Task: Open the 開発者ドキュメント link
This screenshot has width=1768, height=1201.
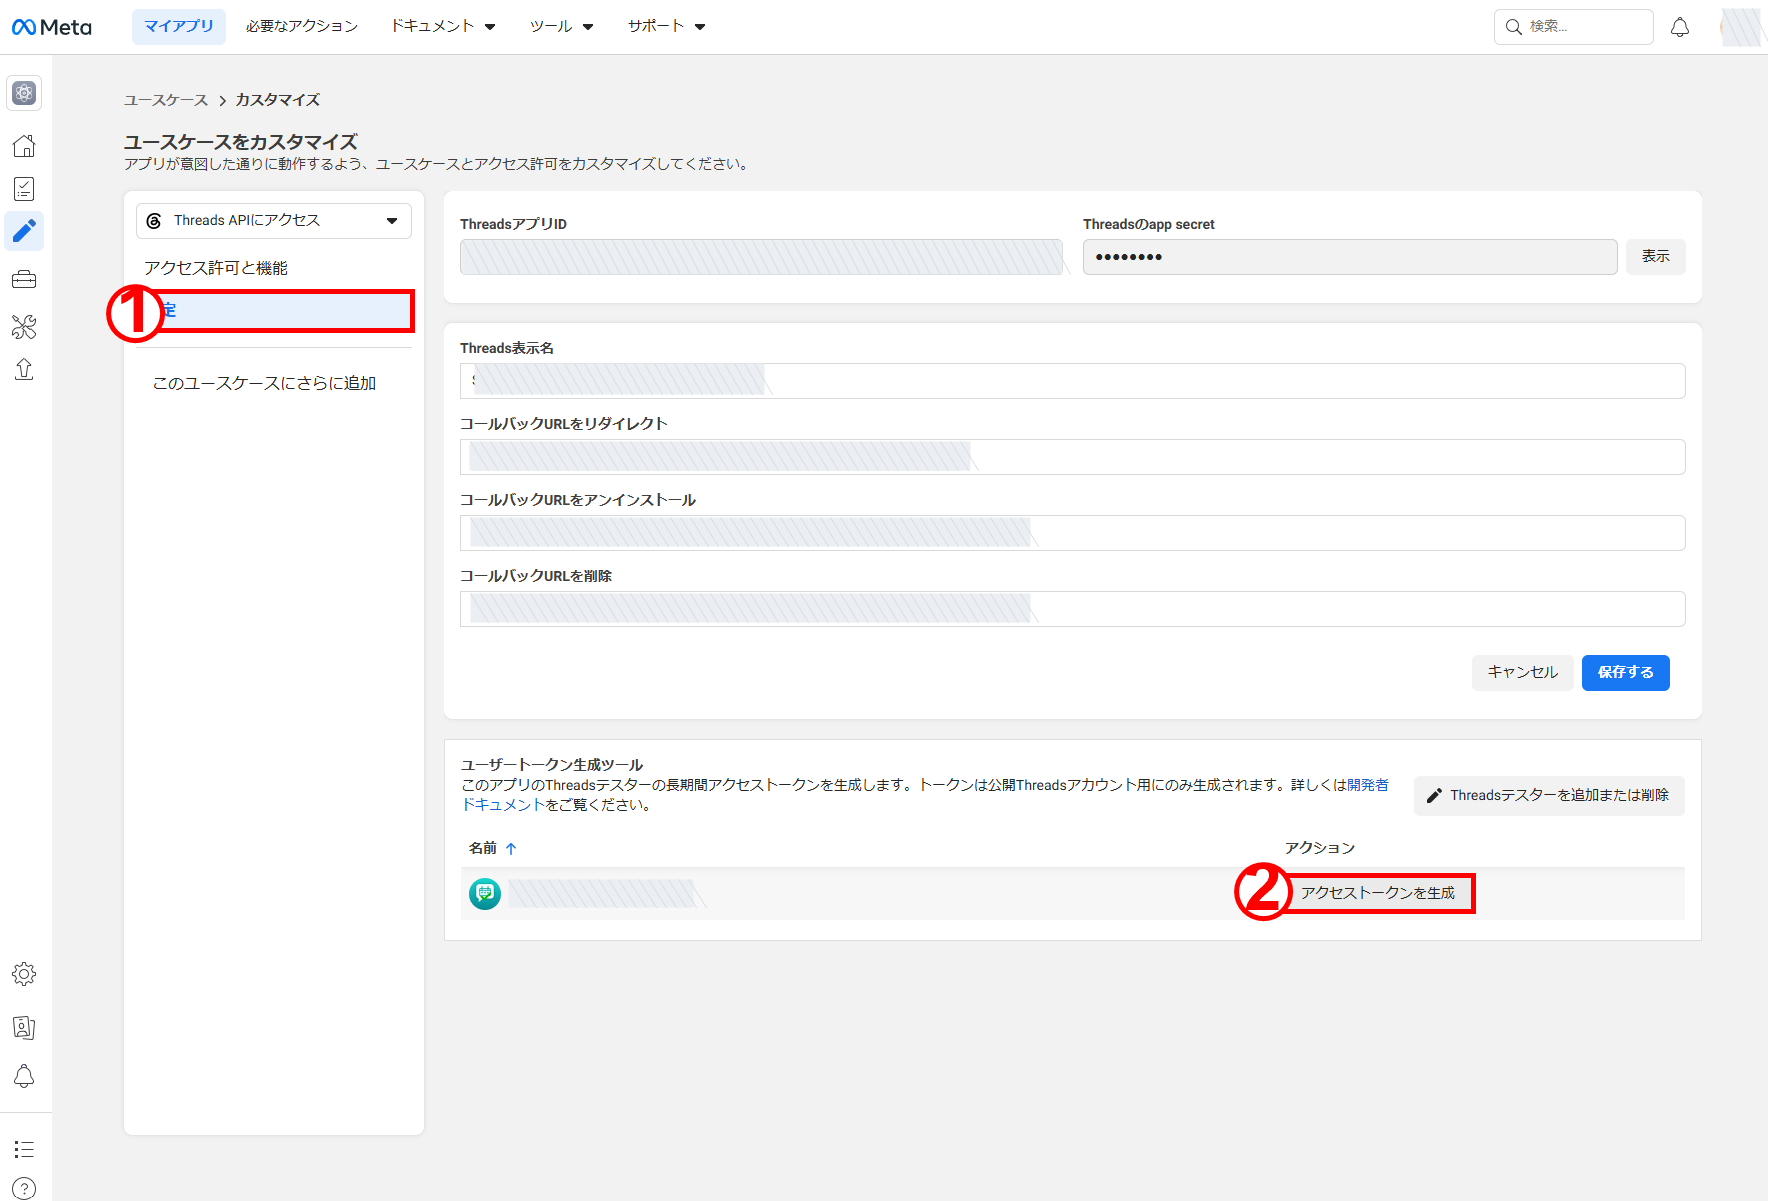Action: [x=1368, y=785]
